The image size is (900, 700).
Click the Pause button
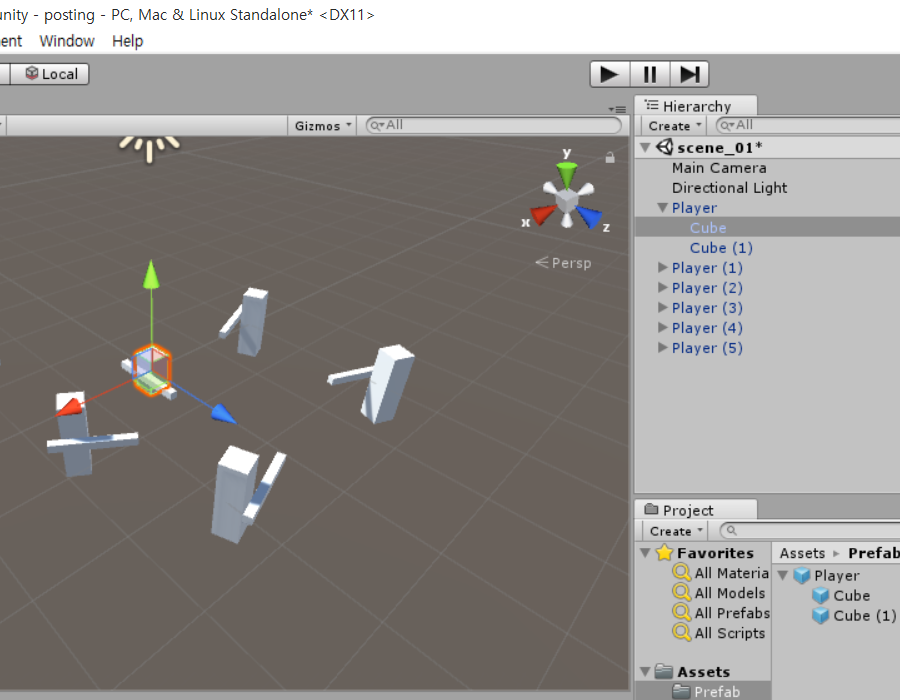(x=650, y=74)
